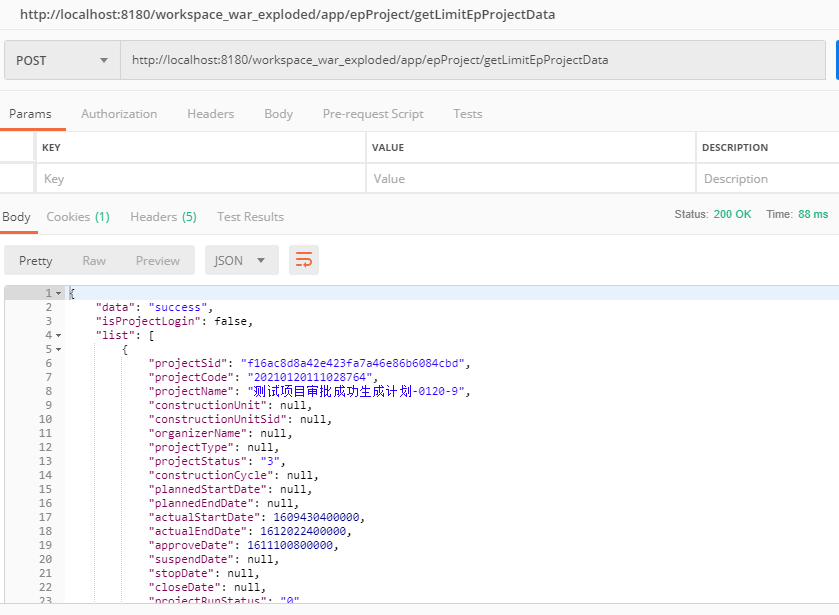Click the Key parameter input cell
Image resolution: width=839 pixels, height=615 pixels.
(201, 179)
